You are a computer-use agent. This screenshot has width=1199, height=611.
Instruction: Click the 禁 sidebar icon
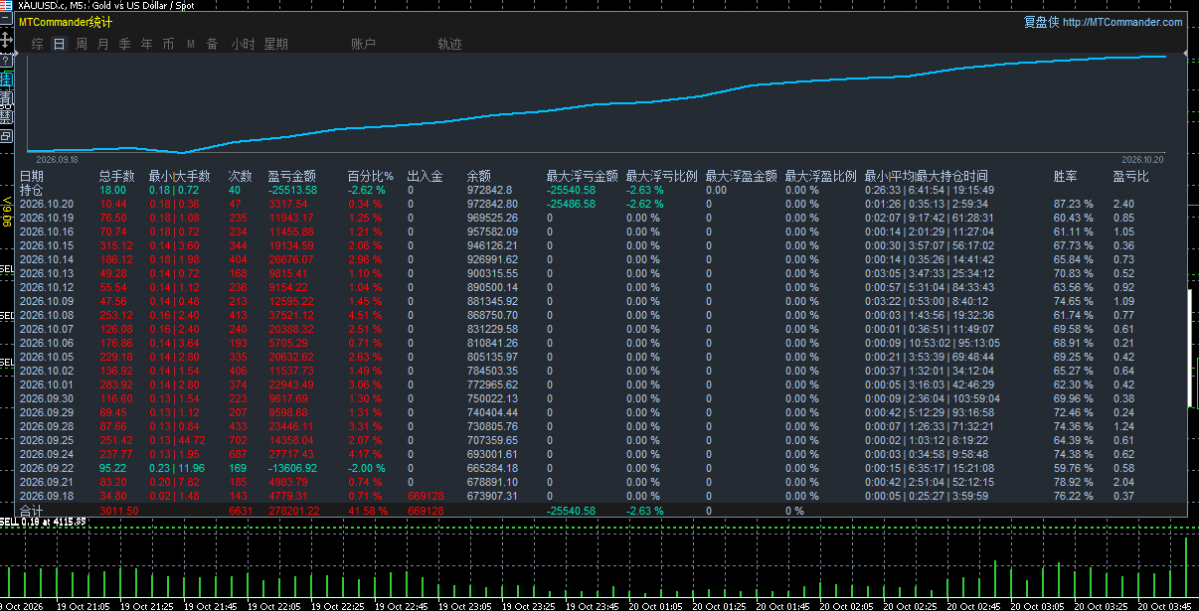point(6,116)
